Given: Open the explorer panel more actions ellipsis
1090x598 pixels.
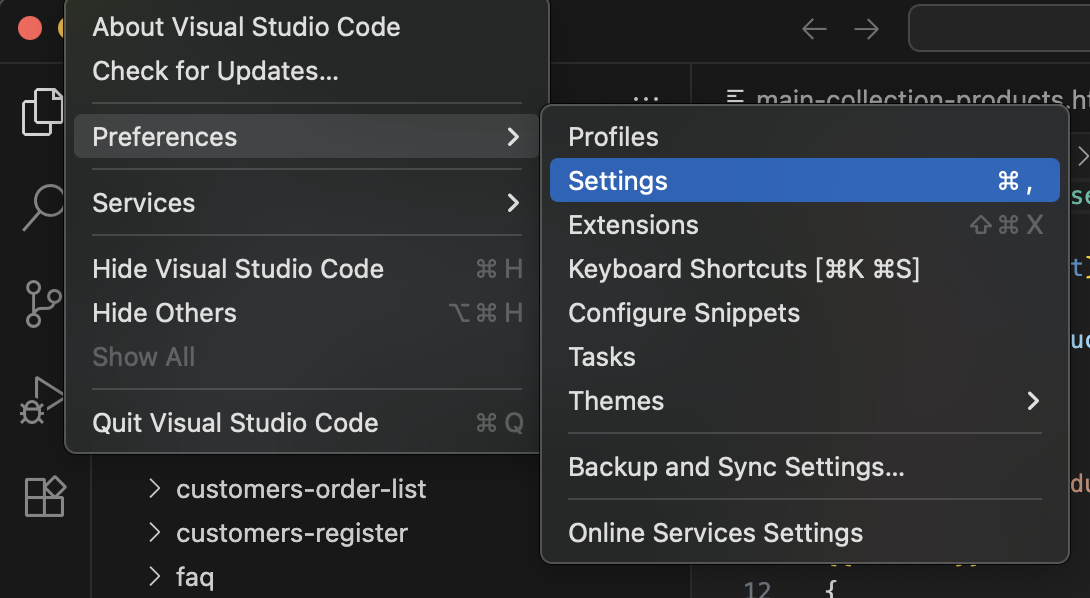Looking at the screenshot, I should click(x=646, y=99).
